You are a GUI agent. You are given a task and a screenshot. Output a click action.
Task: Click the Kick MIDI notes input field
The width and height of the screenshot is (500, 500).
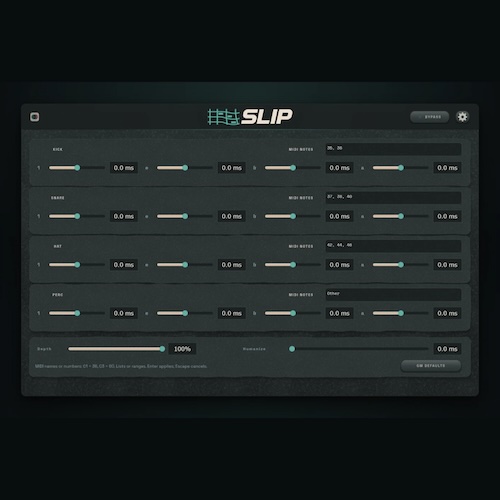(393, 149)
